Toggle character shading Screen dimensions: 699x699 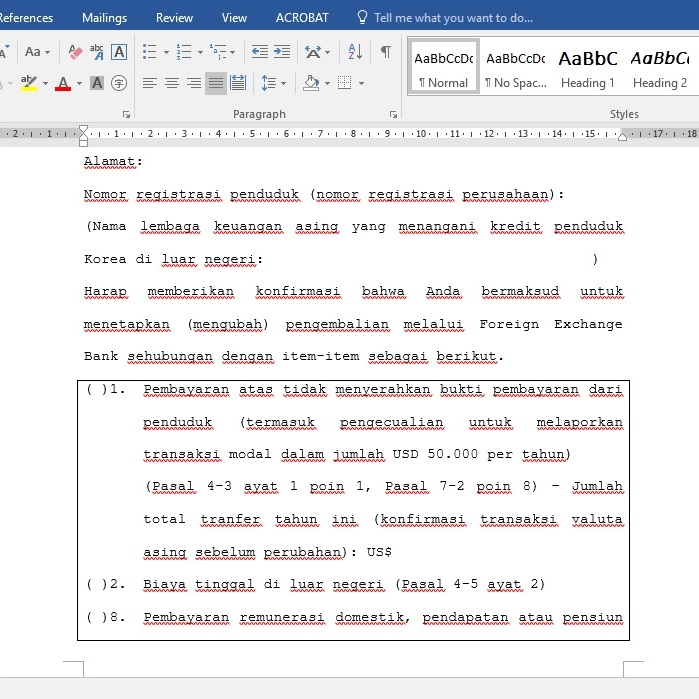coord(97,83)
